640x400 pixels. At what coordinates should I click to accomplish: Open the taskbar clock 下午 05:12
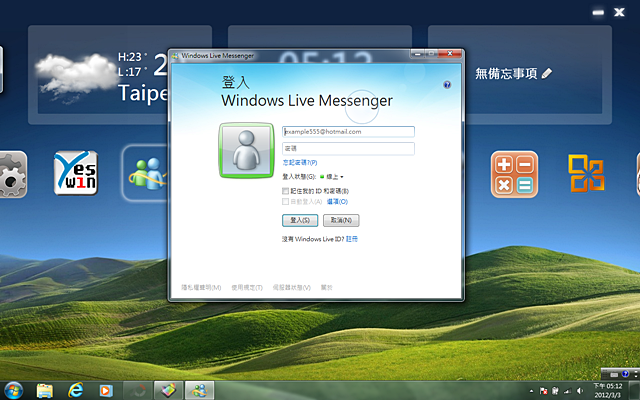[x=607, y=391]
